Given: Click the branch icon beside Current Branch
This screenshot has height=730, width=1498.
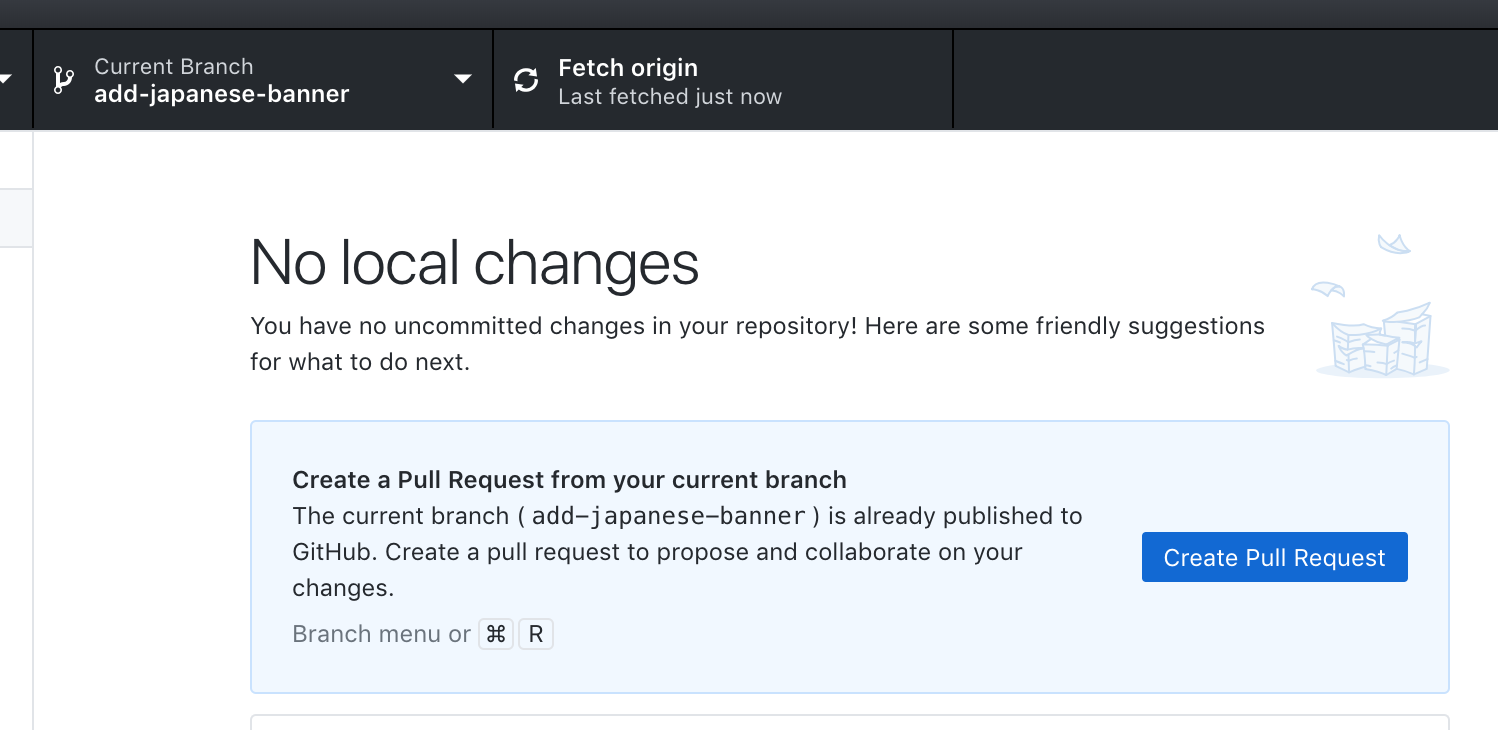Looking at the screenshot, I should point(63,80).
